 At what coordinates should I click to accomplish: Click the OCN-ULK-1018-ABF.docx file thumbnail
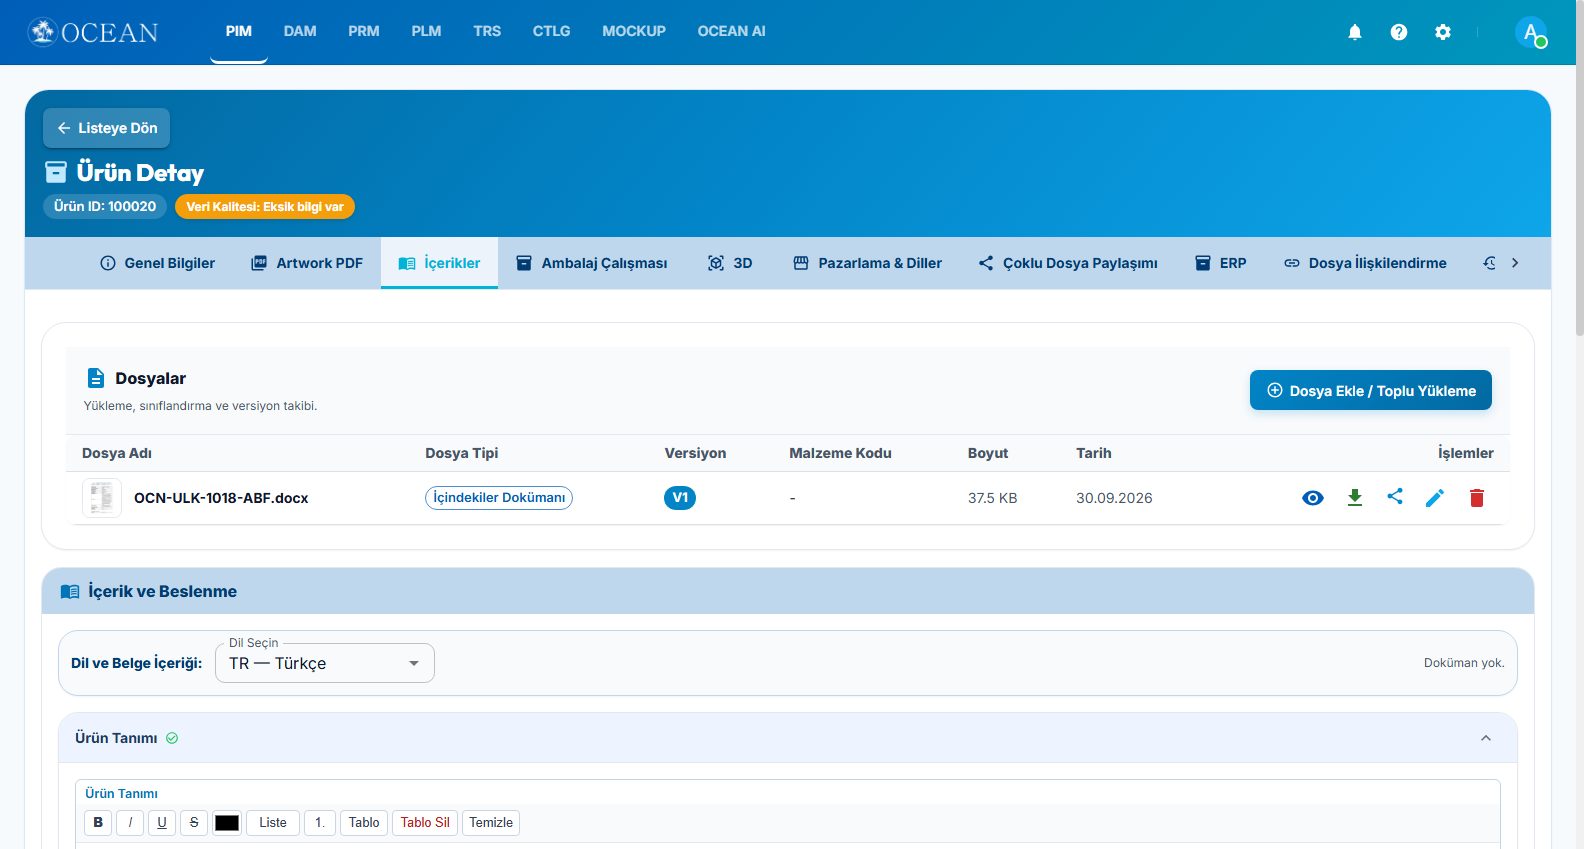(x=102, y=498)
